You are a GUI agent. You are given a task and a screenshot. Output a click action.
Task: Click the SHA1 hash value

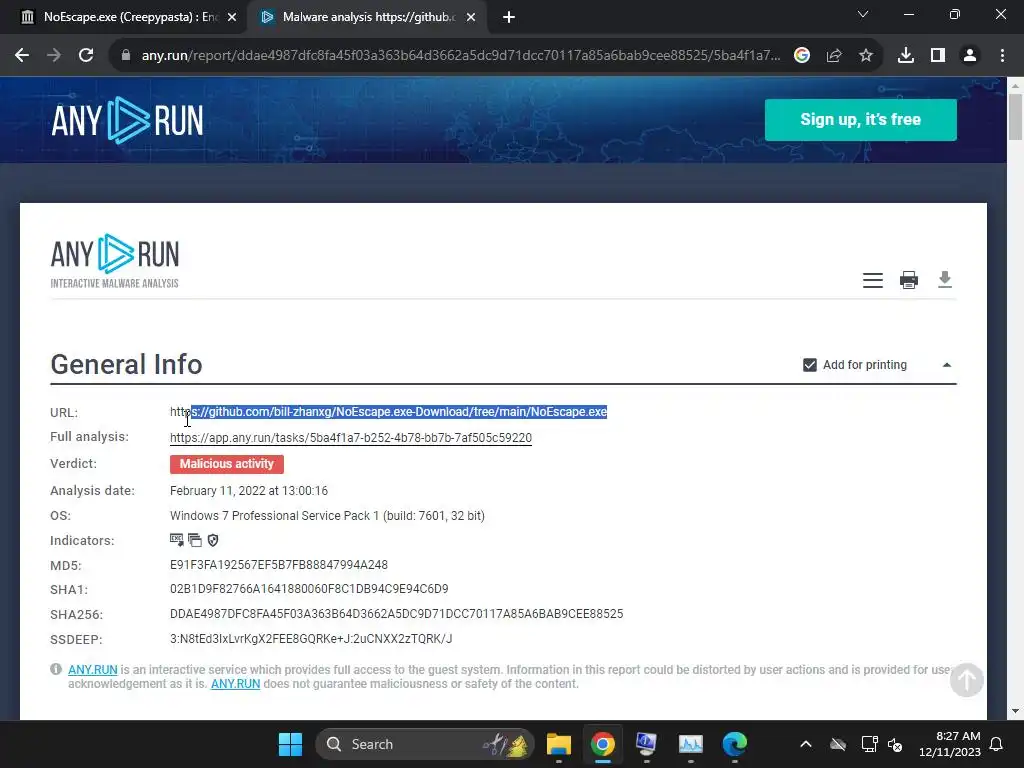[x=309, y=589]
